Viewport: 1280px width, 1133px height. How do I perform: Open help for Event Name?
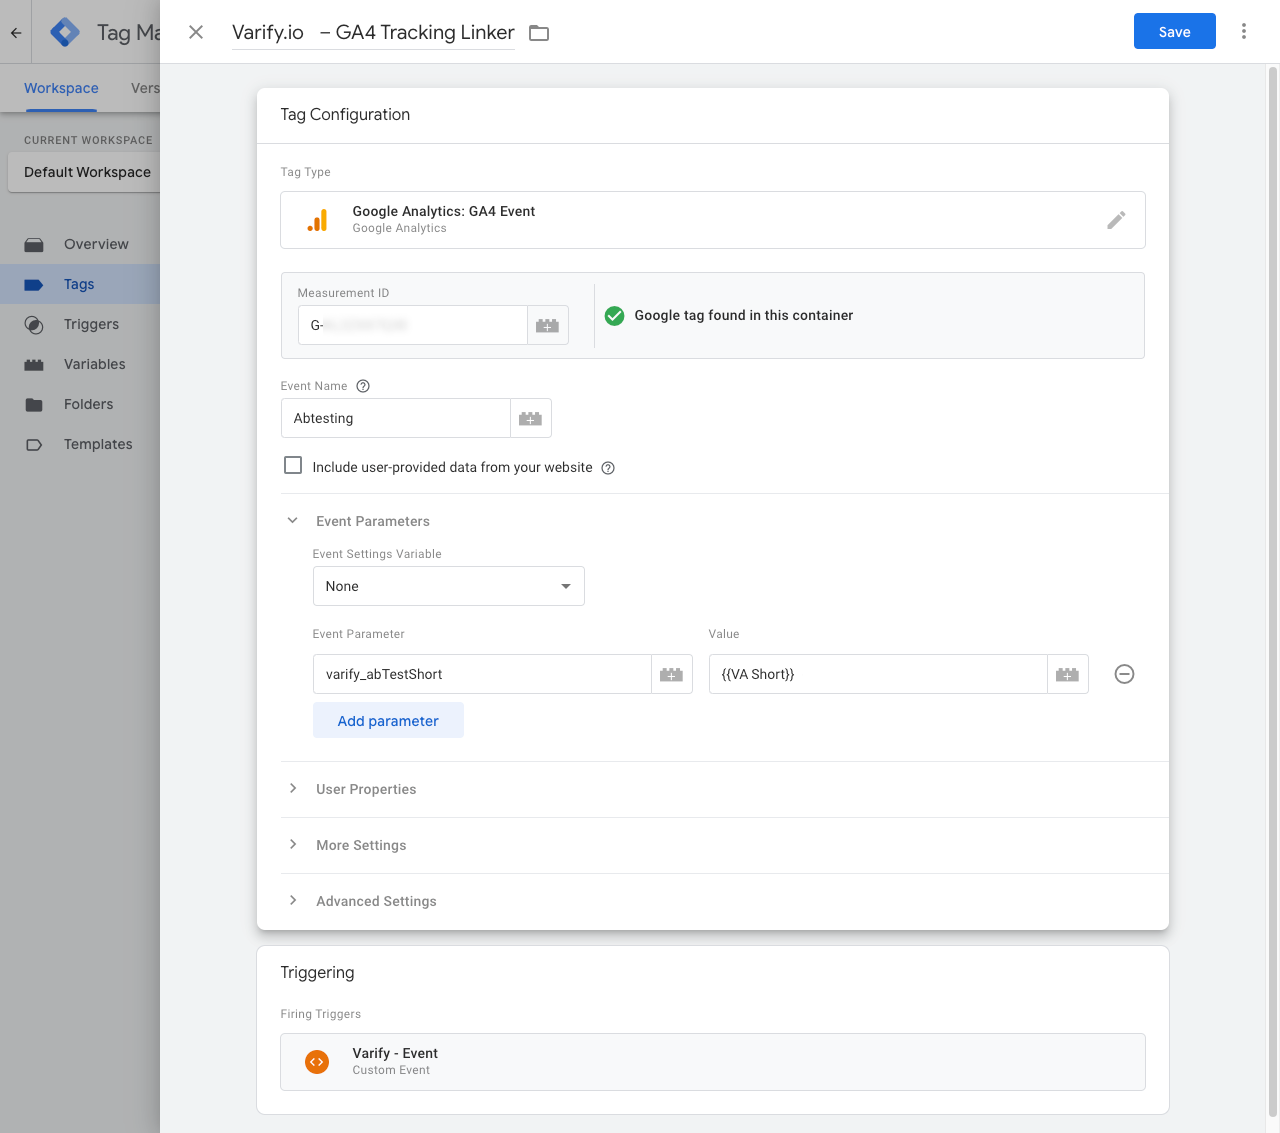click(x=363, y=386)
